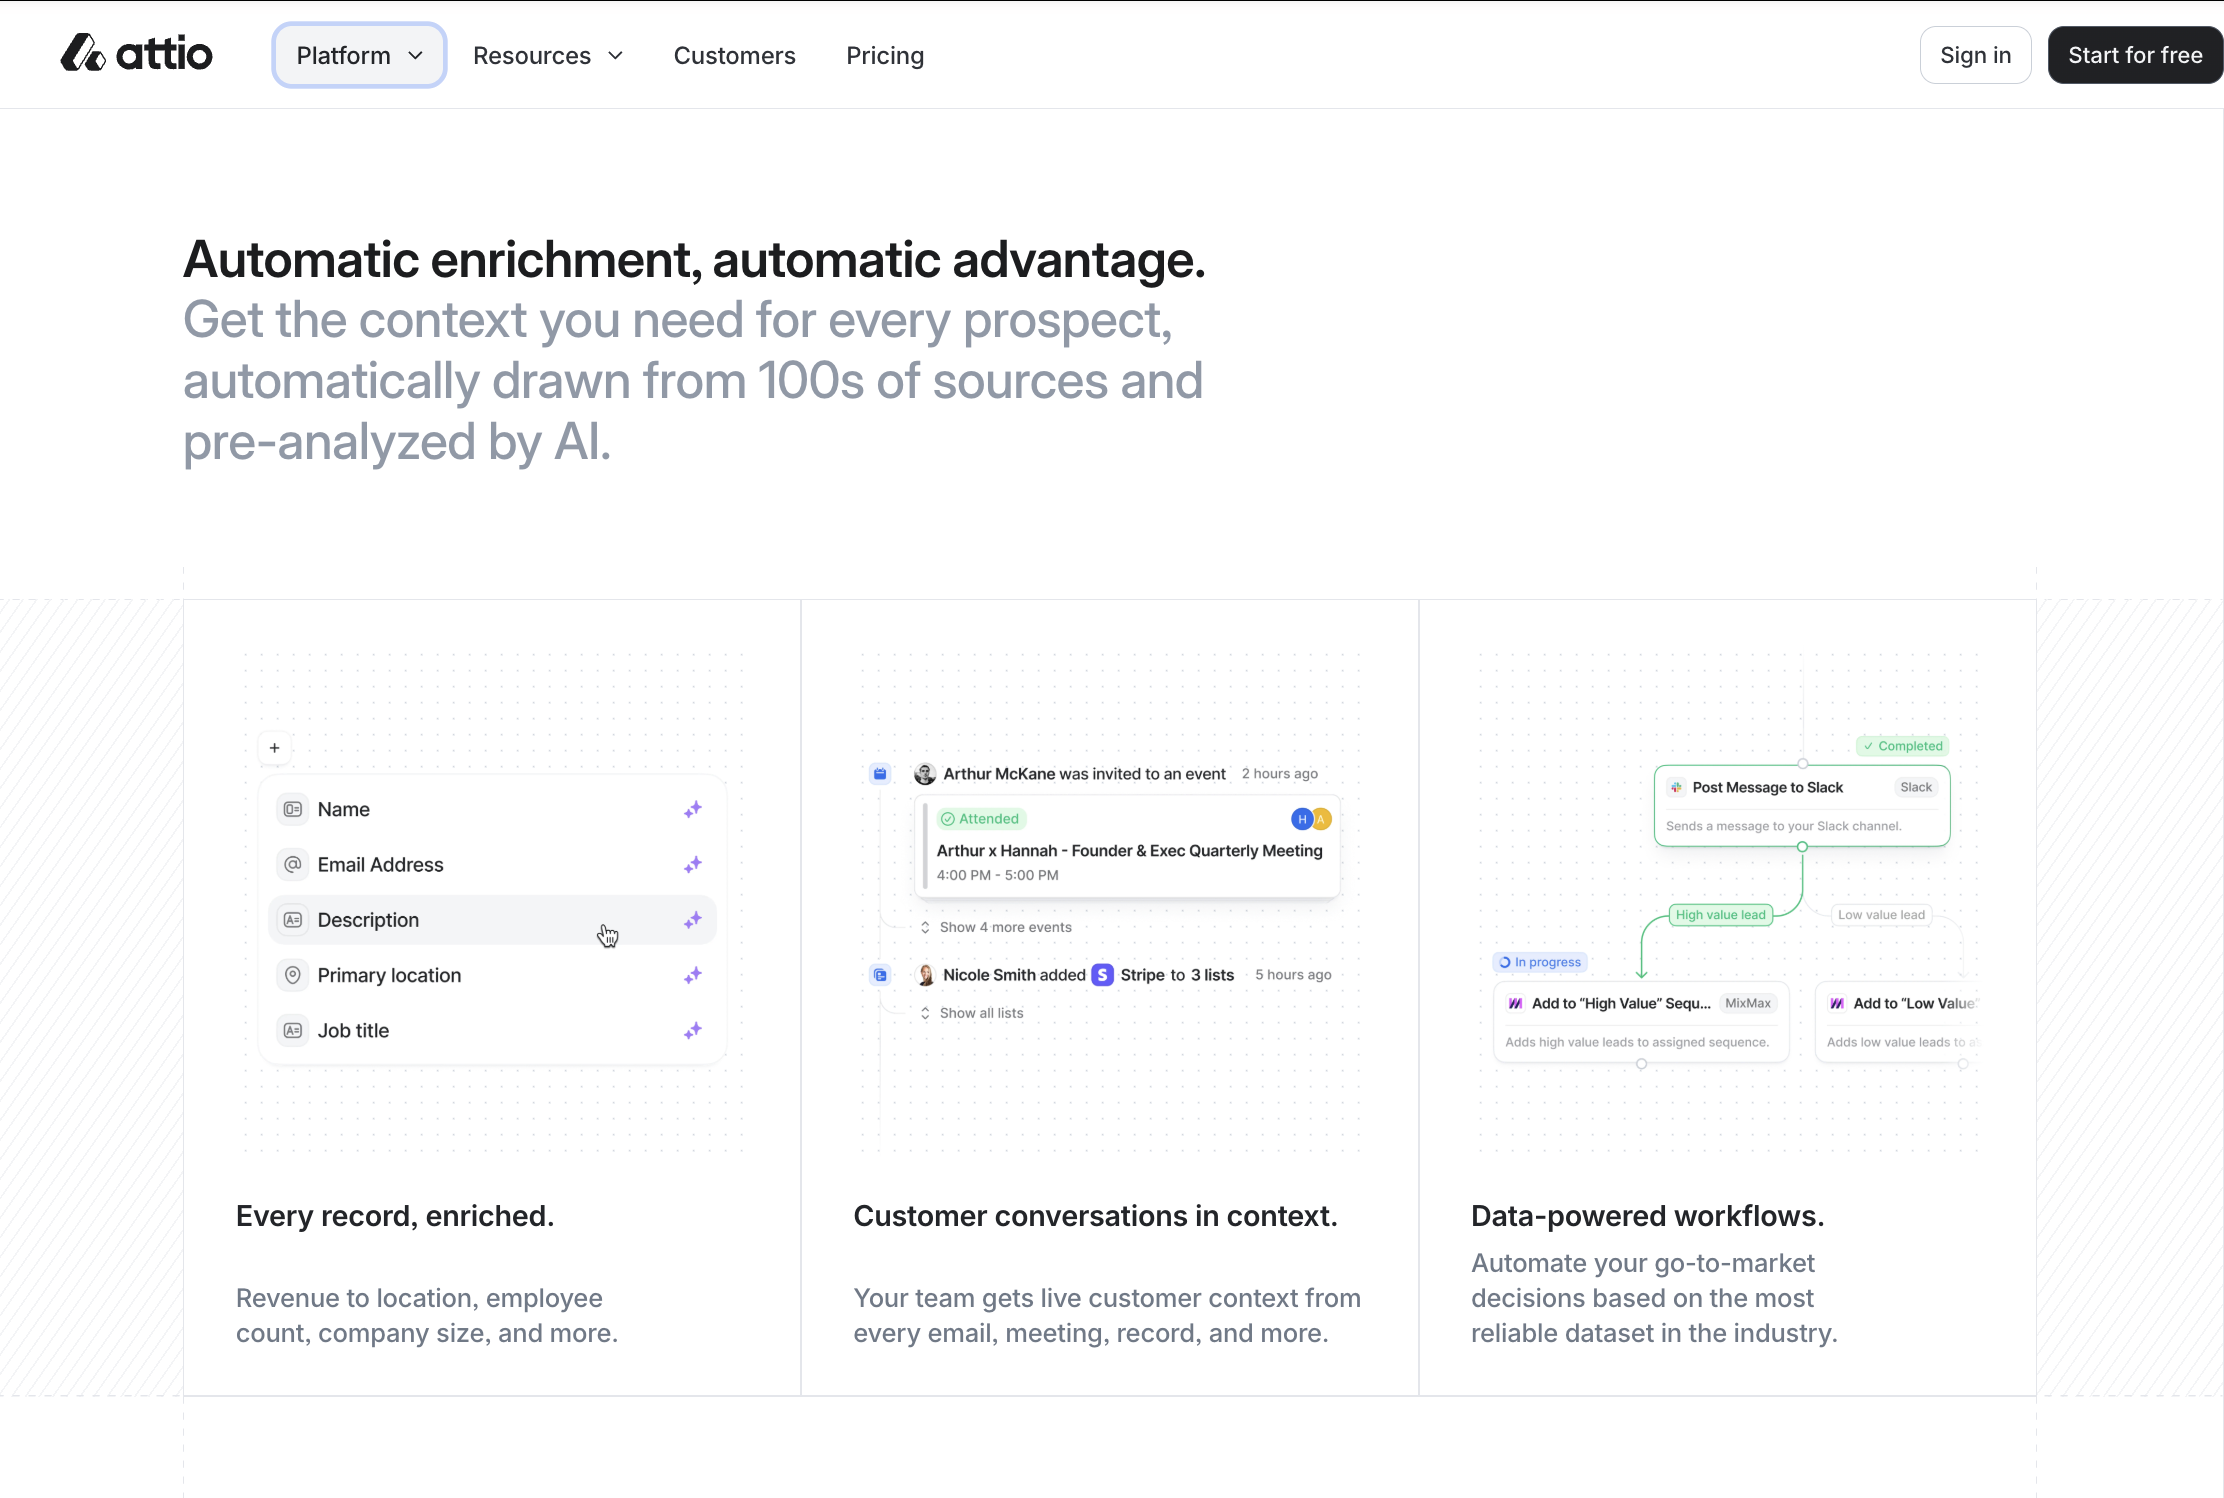Image resolution: width=2224 pixels, height=1498 pixels.
Task: Click the In progress status badge
Action: pyautogui.click(x=1540, y=962)
